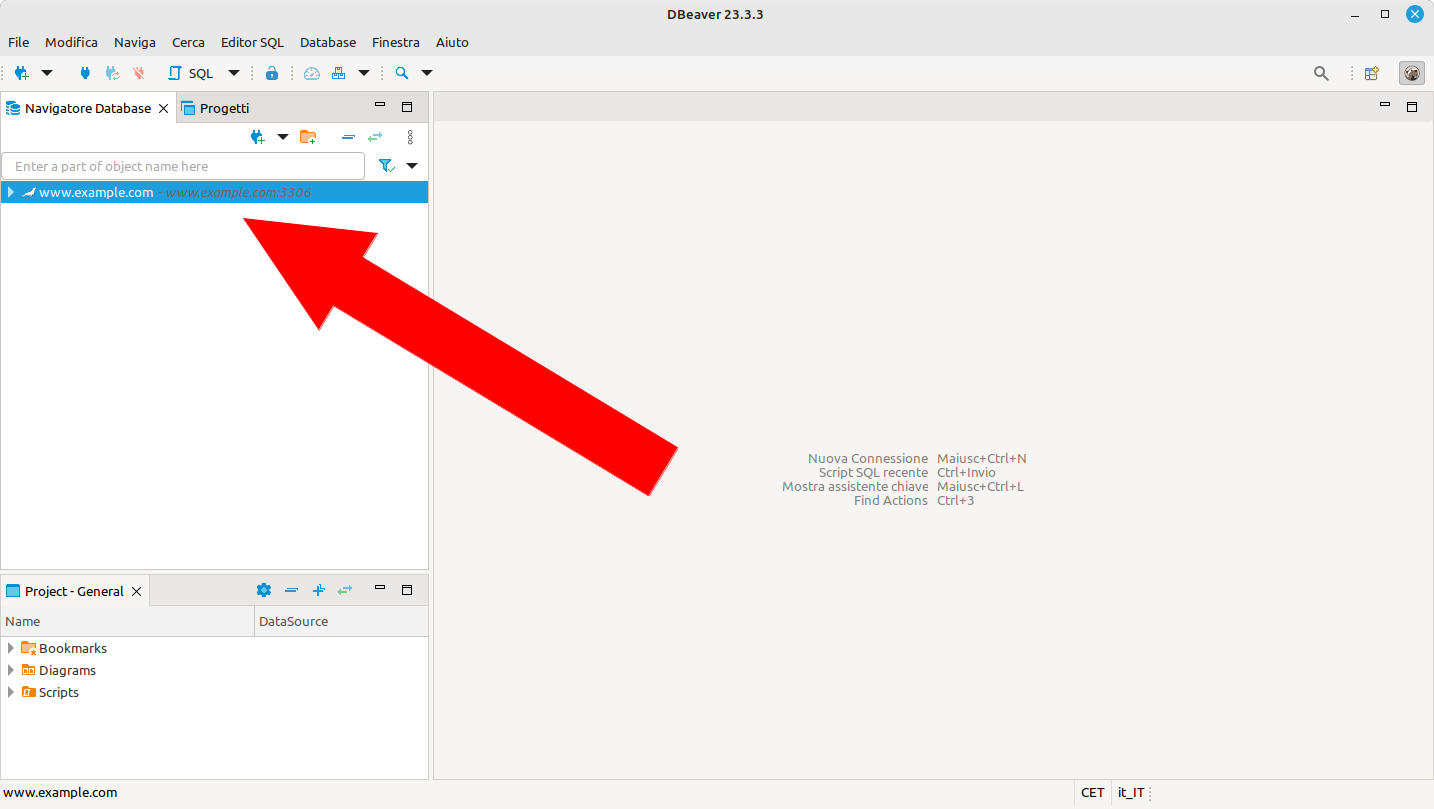The height and width of the screenshot is (809, 1434).
Task: Click the gray magnifier quick search icon at top right
Action: click(x=1321, y=73)
